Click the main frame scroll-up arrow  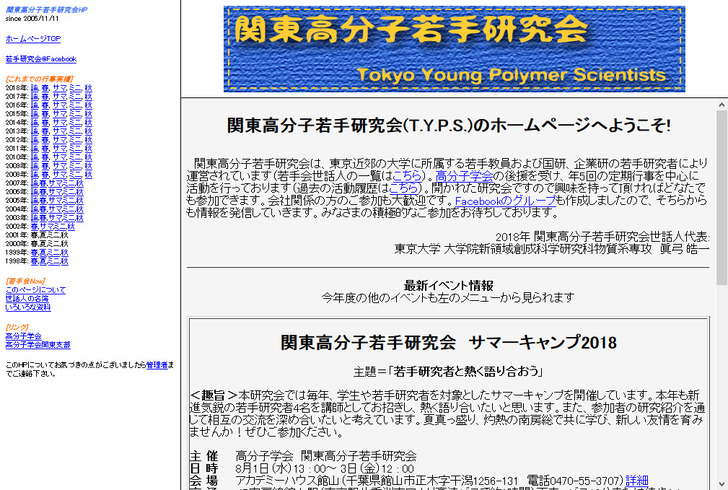721,103
